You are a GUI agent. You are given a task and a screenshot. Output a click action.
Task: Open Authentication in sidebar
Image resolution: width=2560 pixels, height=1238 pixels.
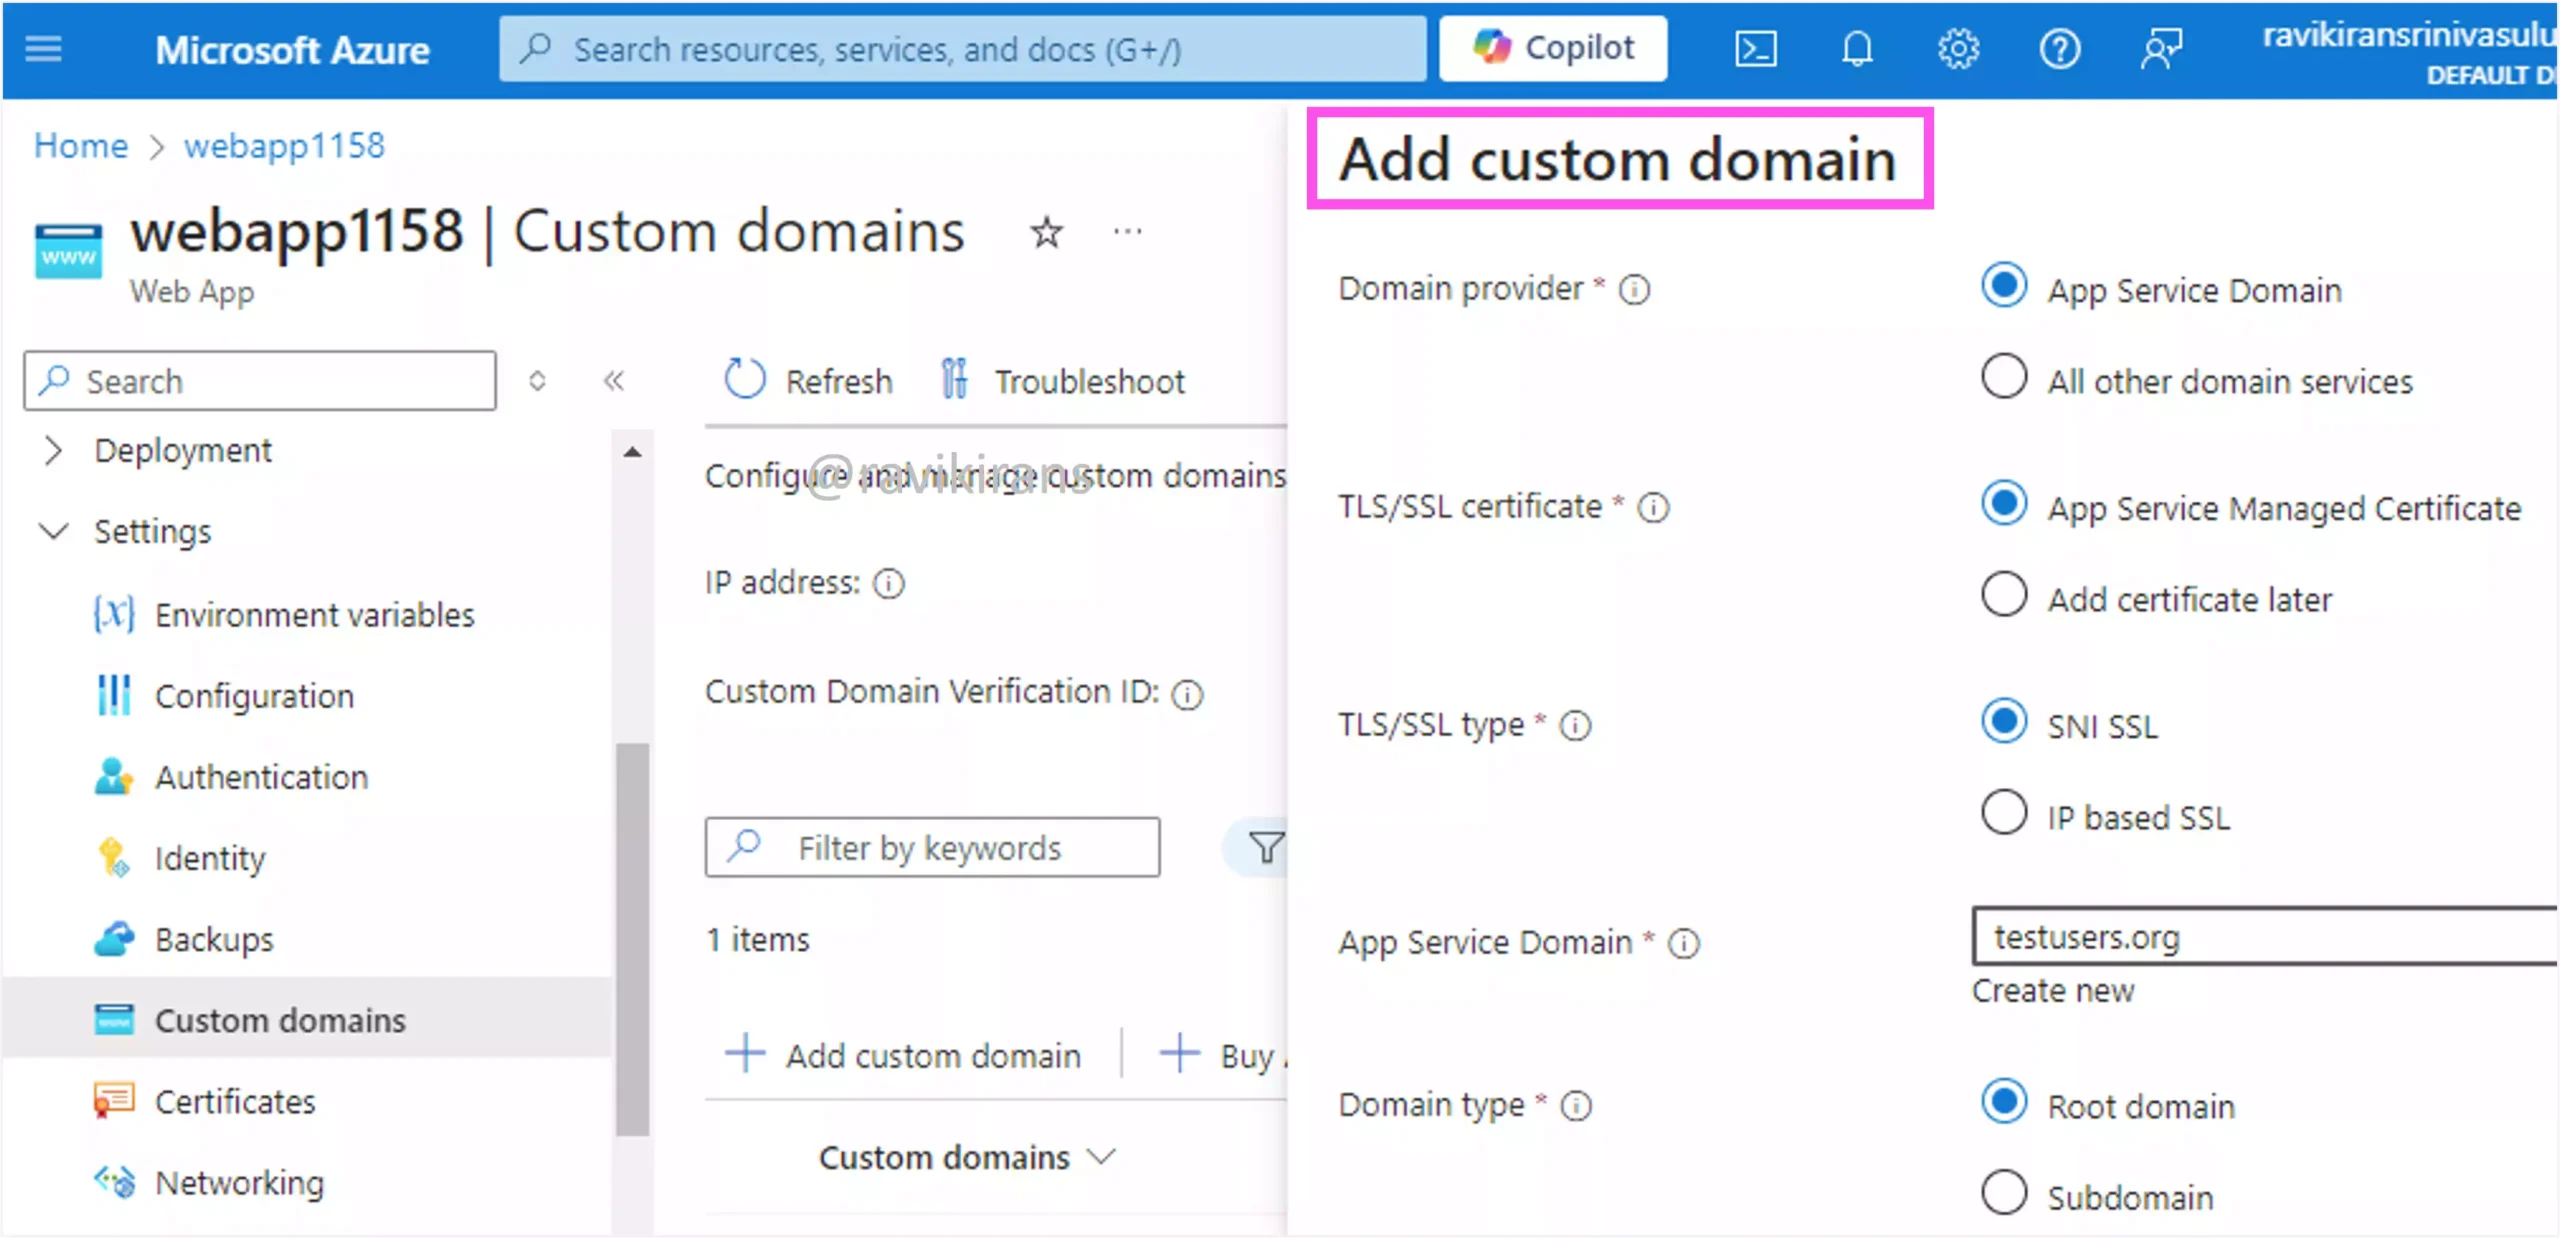point(231,777)
